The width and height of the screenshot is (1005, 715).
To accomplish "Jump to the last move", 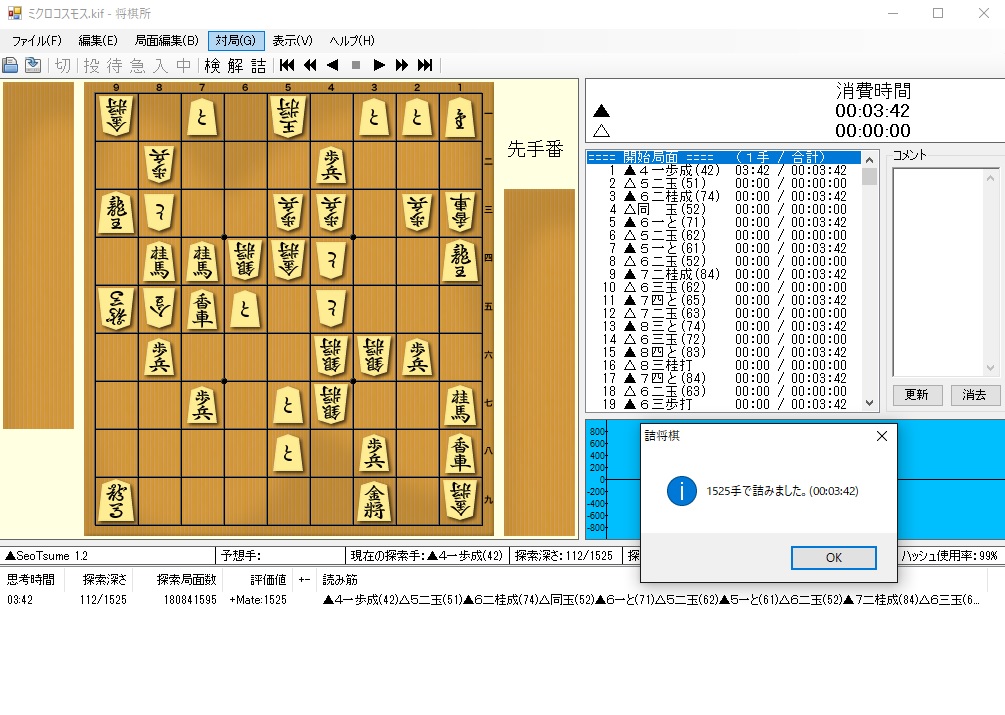I will coord(425,65).
